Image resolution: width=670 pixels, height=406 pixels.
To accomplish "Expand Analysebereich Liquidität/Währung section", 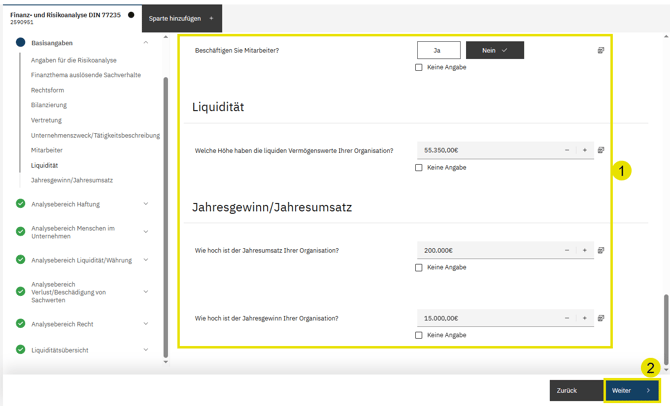I will 146,260.
